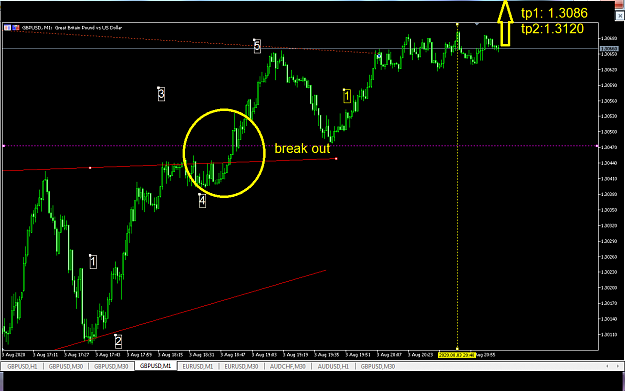Select the wave label '4' text object
Screen dimensions: 625x391
[202, 201]
